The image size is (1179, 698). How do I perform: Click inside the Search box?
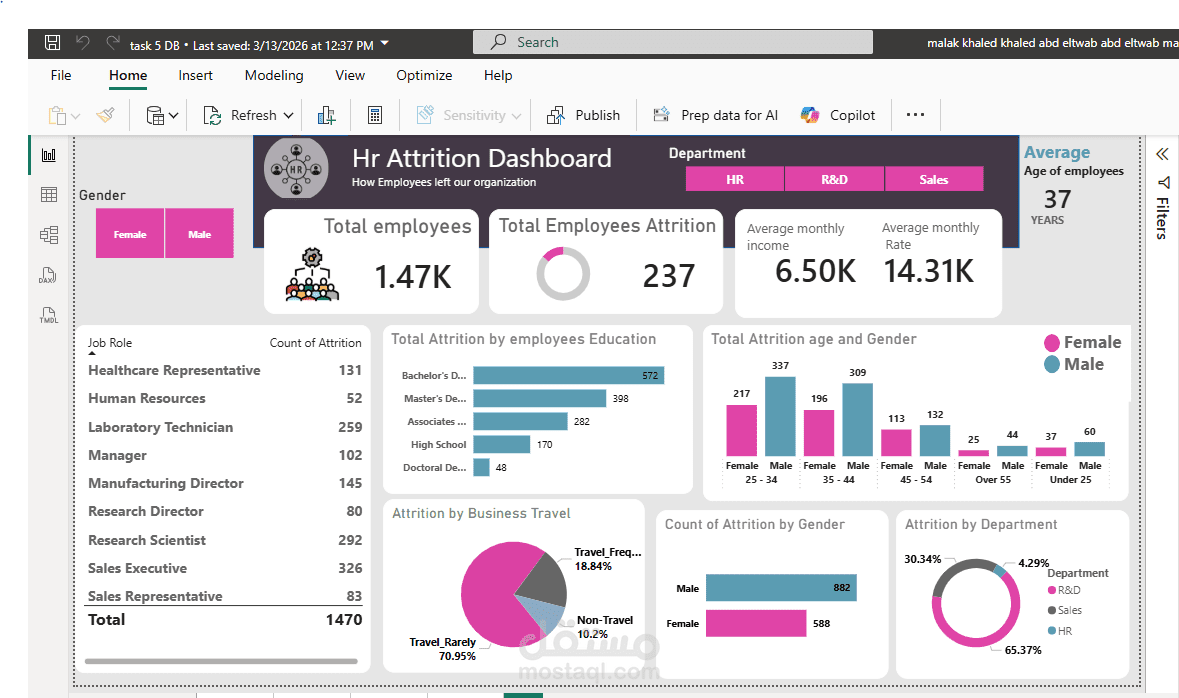[672, 42]
